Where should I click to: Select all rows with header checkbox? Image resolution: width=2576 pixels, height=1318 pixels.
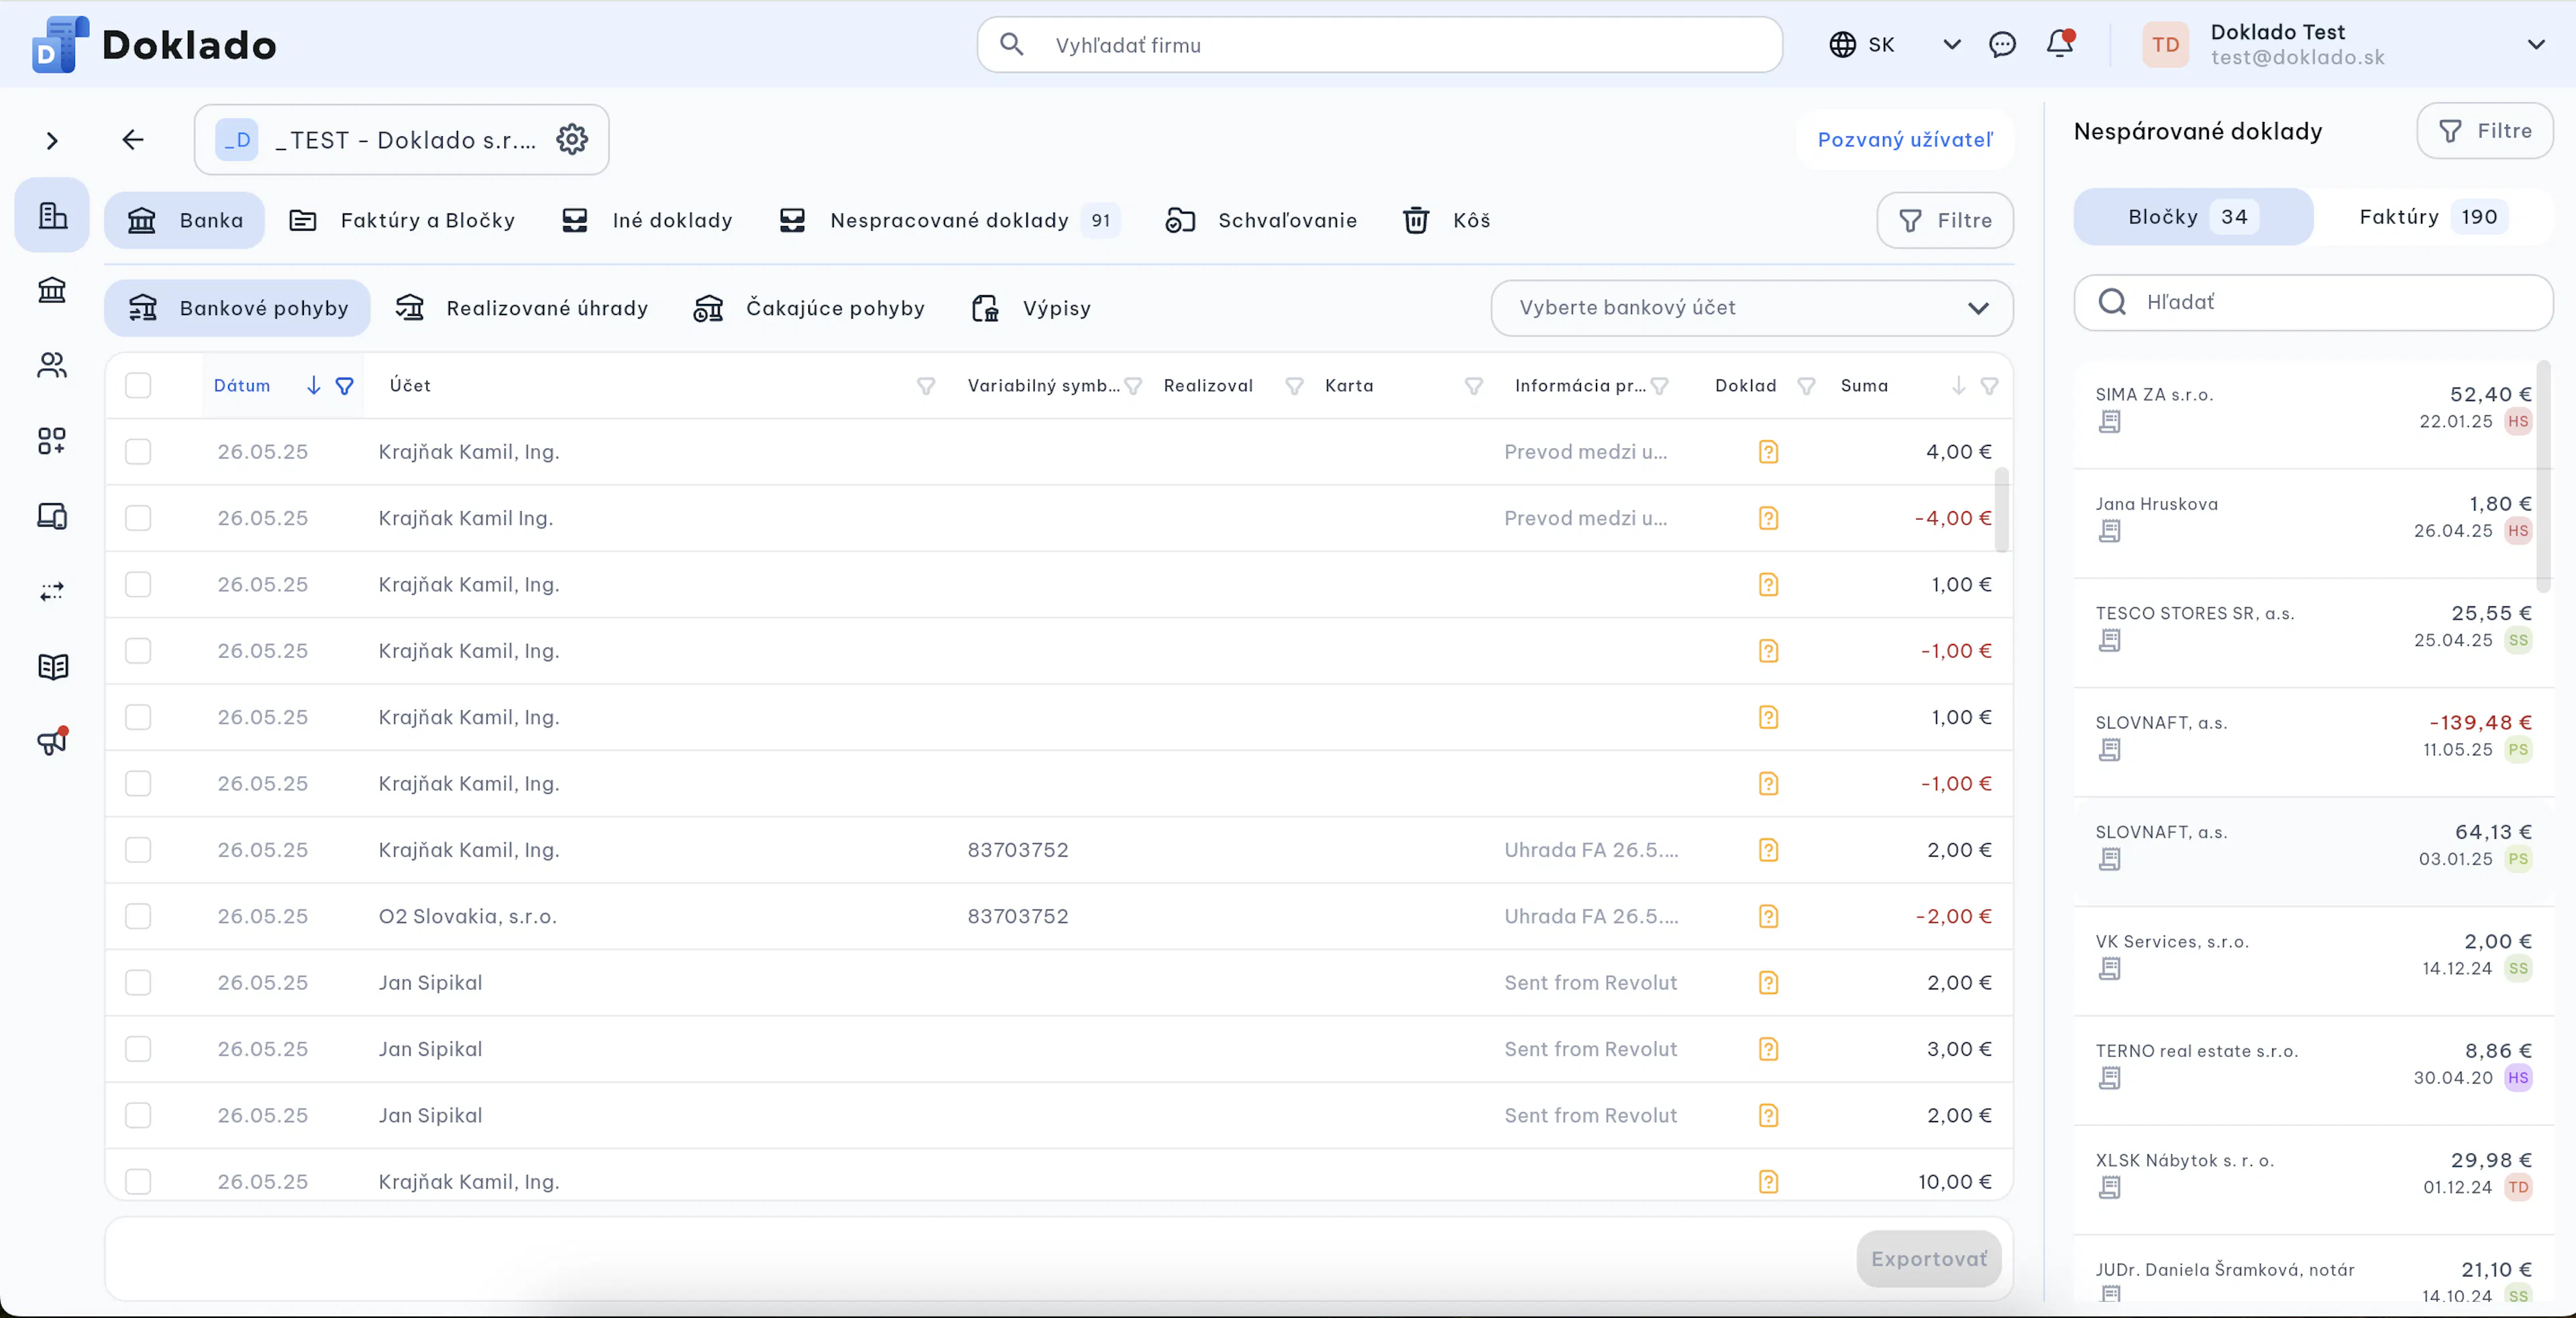(x=138, y=385)
